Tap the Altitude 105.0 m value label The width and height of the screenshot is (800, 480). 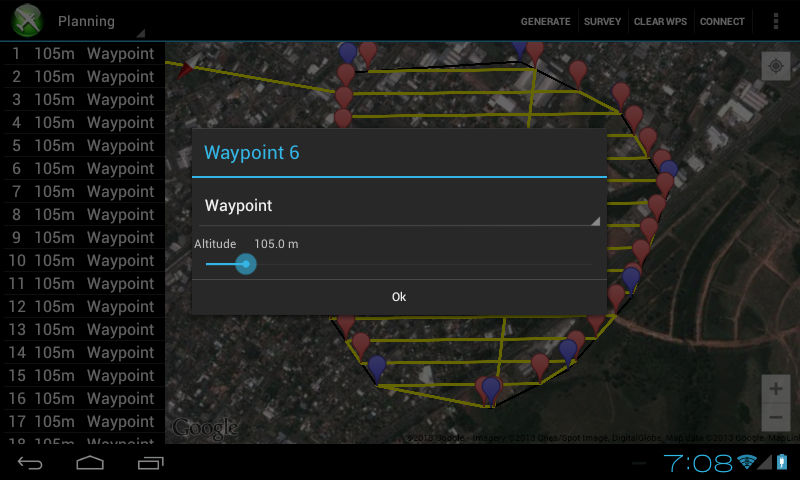(276, 244)
